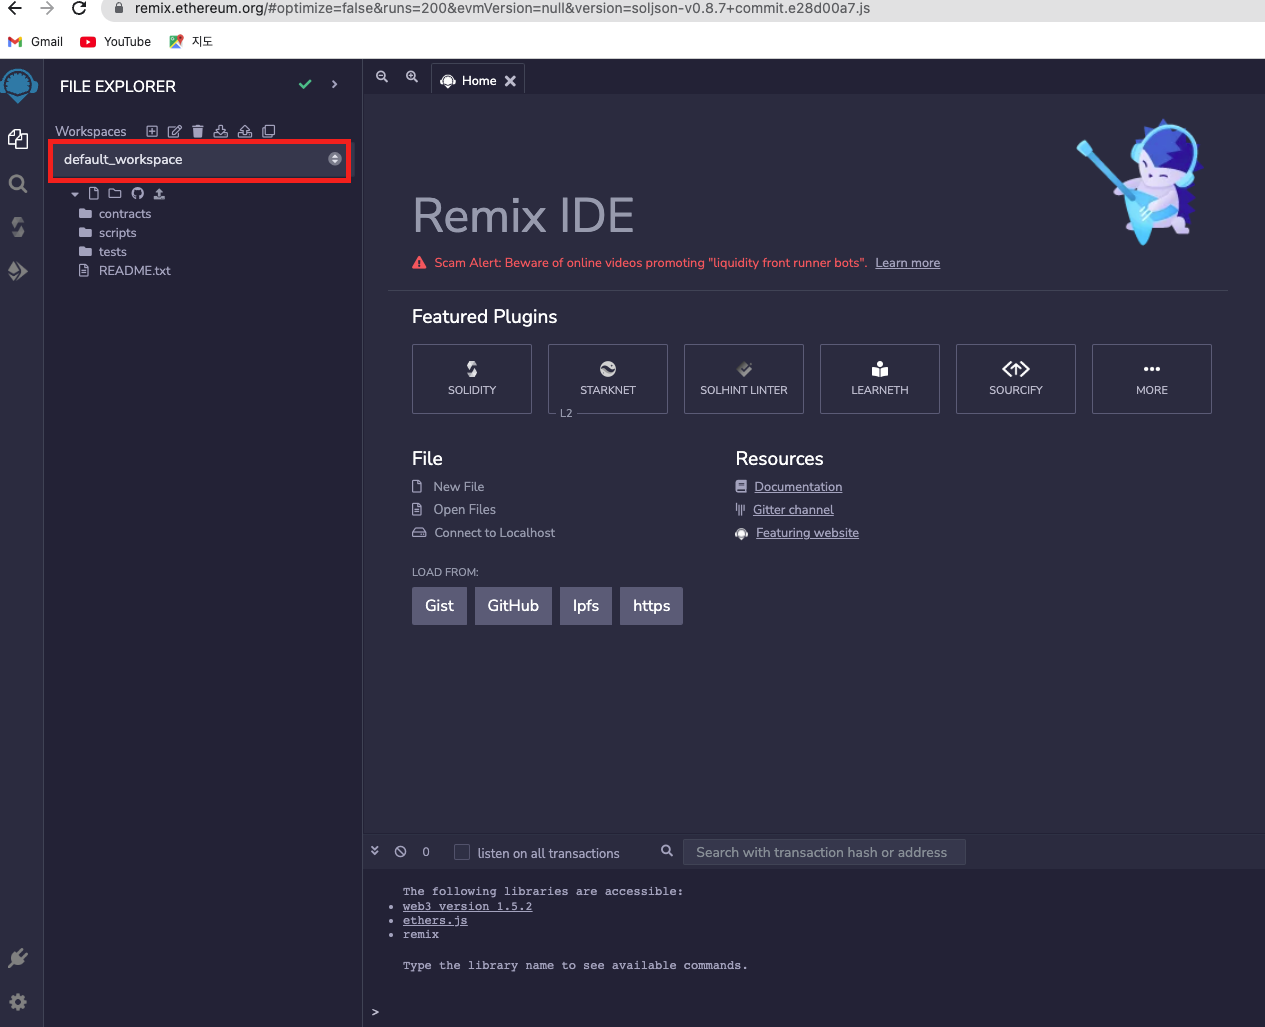Image resolution: width=1265 pixels, height=1027 pixels.
Task: Open MORE plugins button
Action: 1152,379
